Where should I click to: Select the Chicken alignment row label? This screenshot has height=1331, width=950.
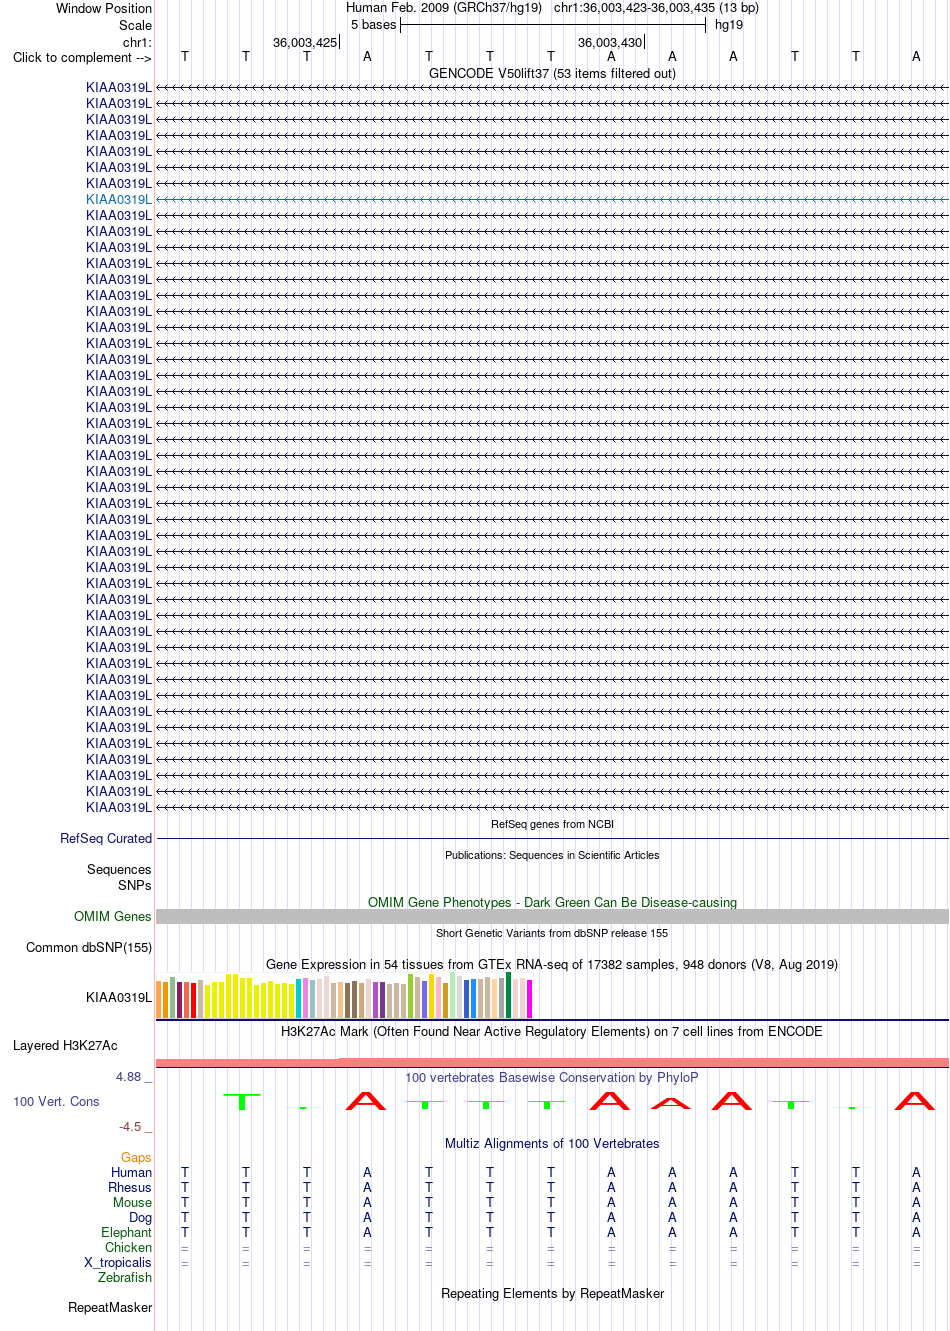tap(129, 1247)
